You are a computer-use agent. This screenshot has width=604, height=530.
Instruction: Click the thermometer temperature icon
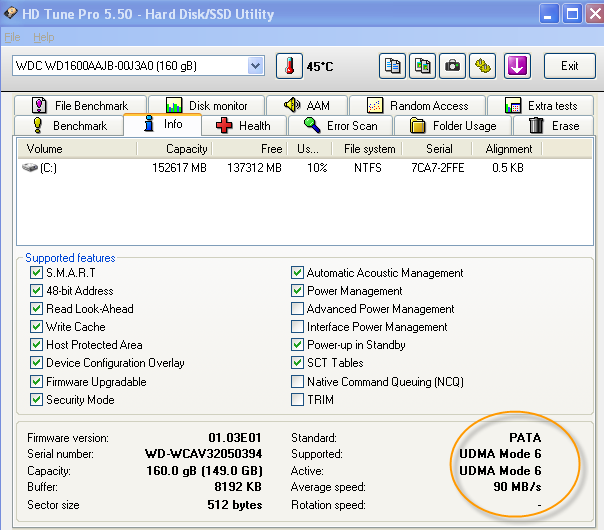coord(289,66)
